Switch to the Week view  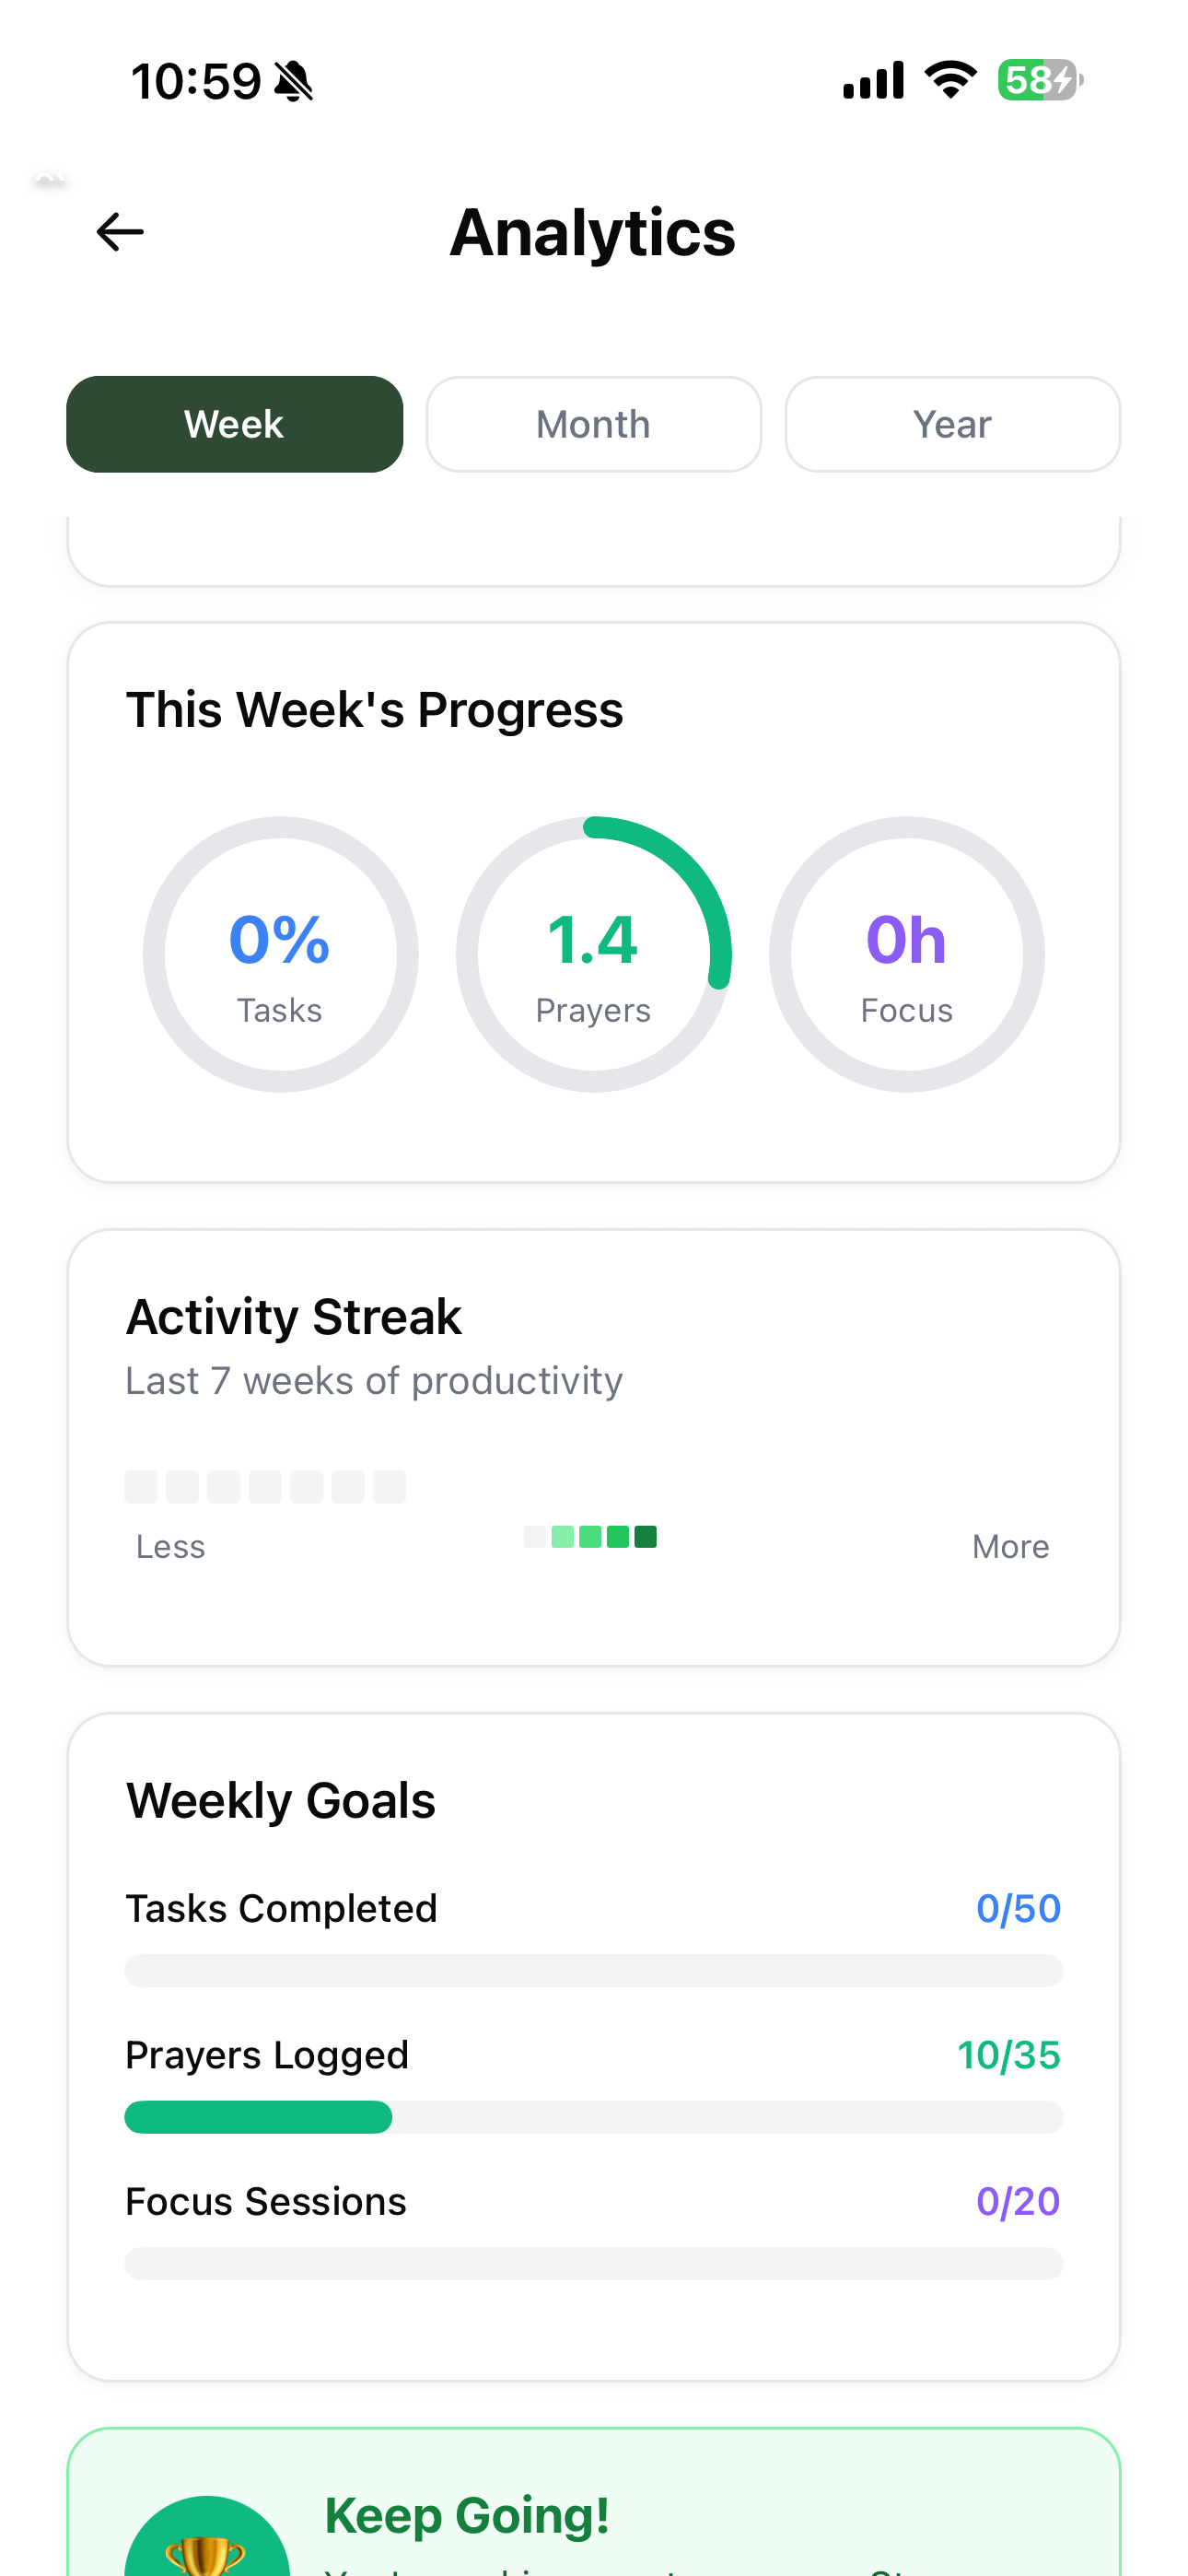[234, 424]
